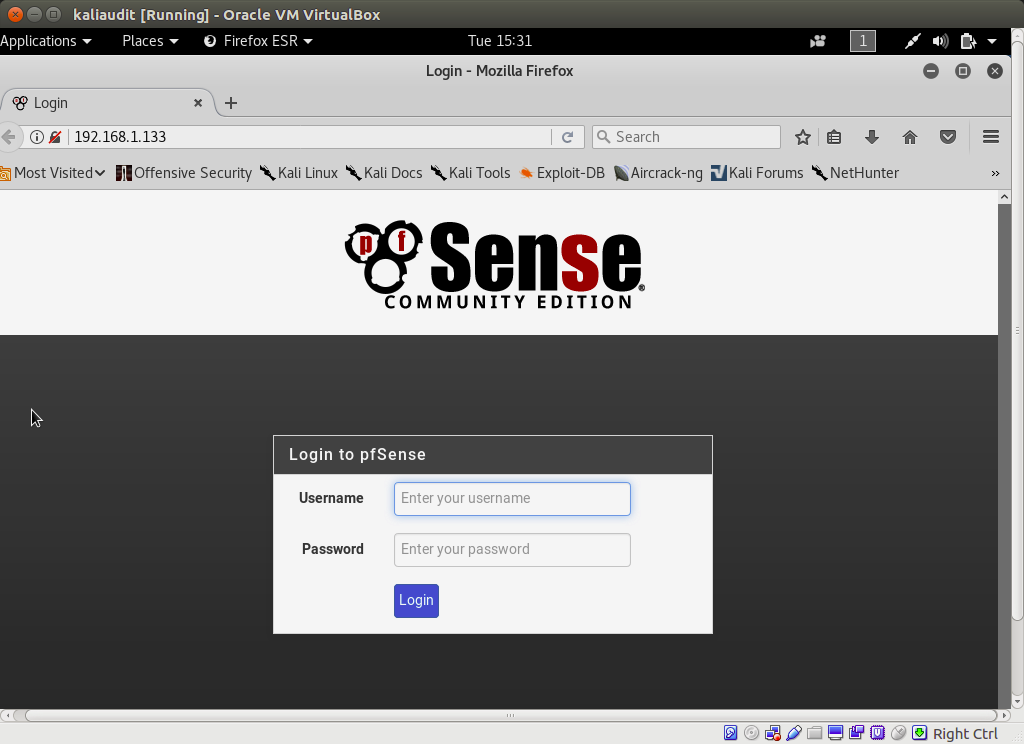Open the Most Visited bookmarks dropdown
The height and width of the screenshot is (744, 1024).
tap(52, 173)
